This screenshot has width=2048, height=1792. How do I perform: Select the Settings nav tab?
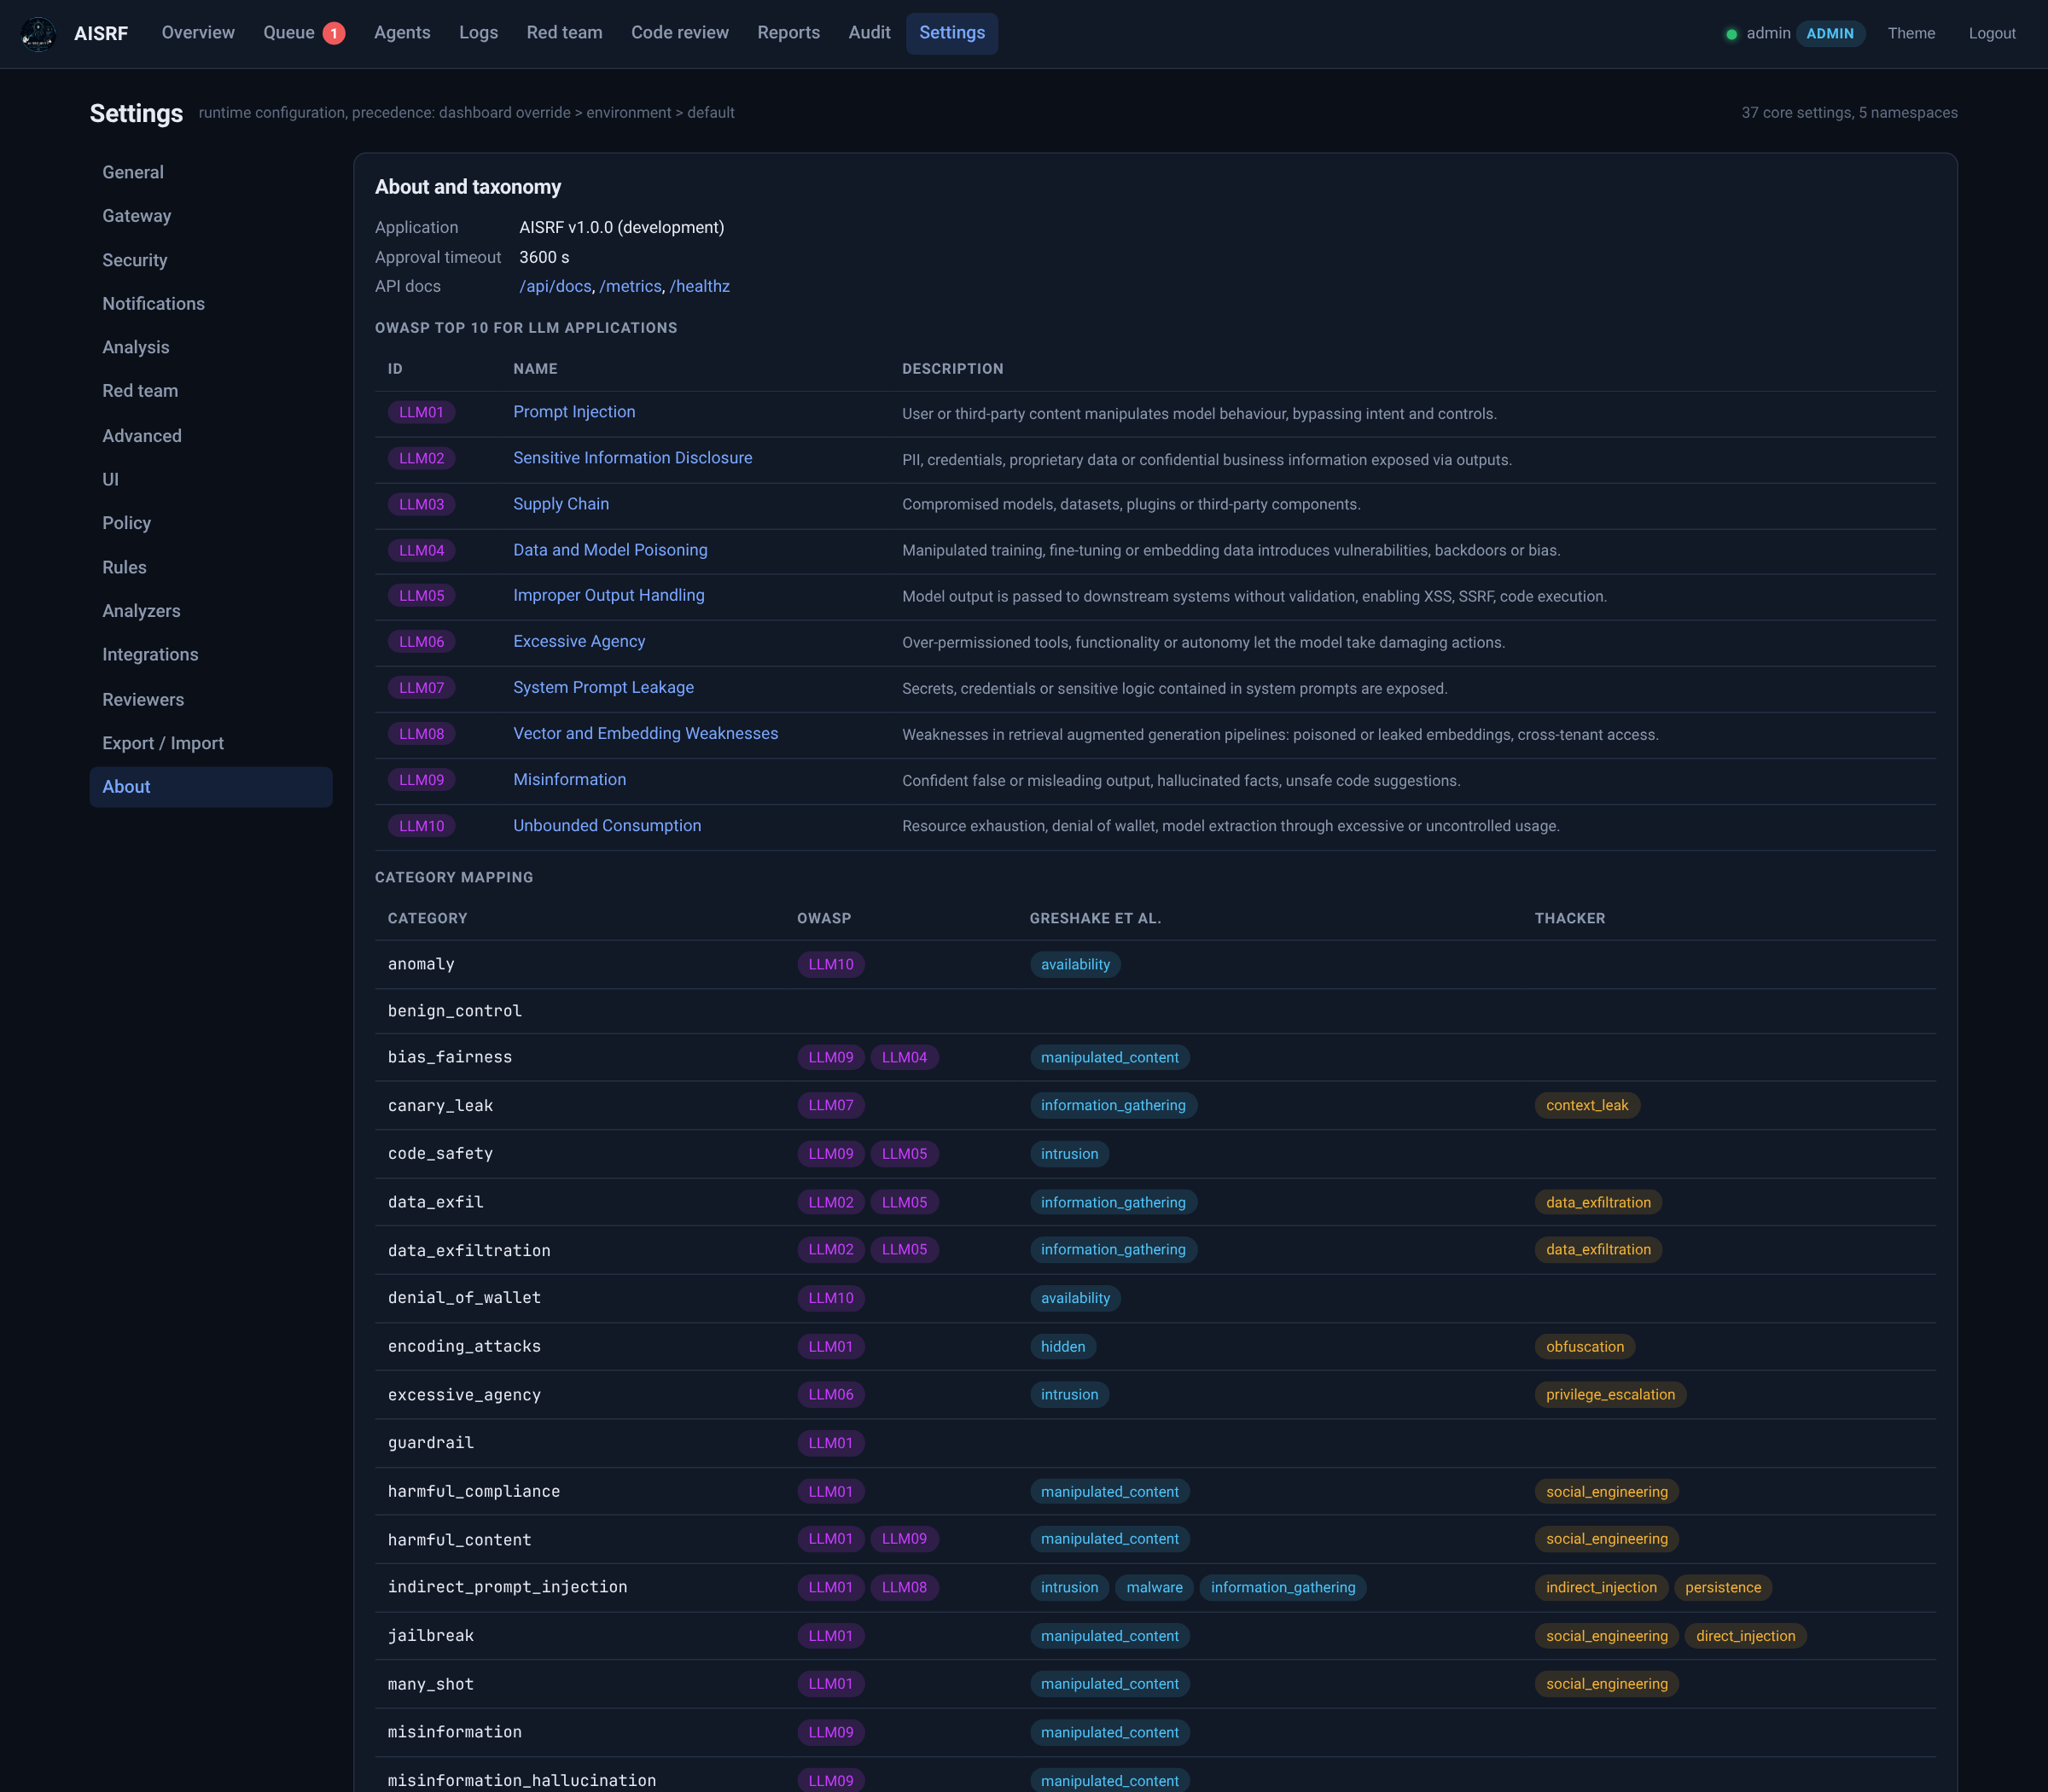[952, 33]
